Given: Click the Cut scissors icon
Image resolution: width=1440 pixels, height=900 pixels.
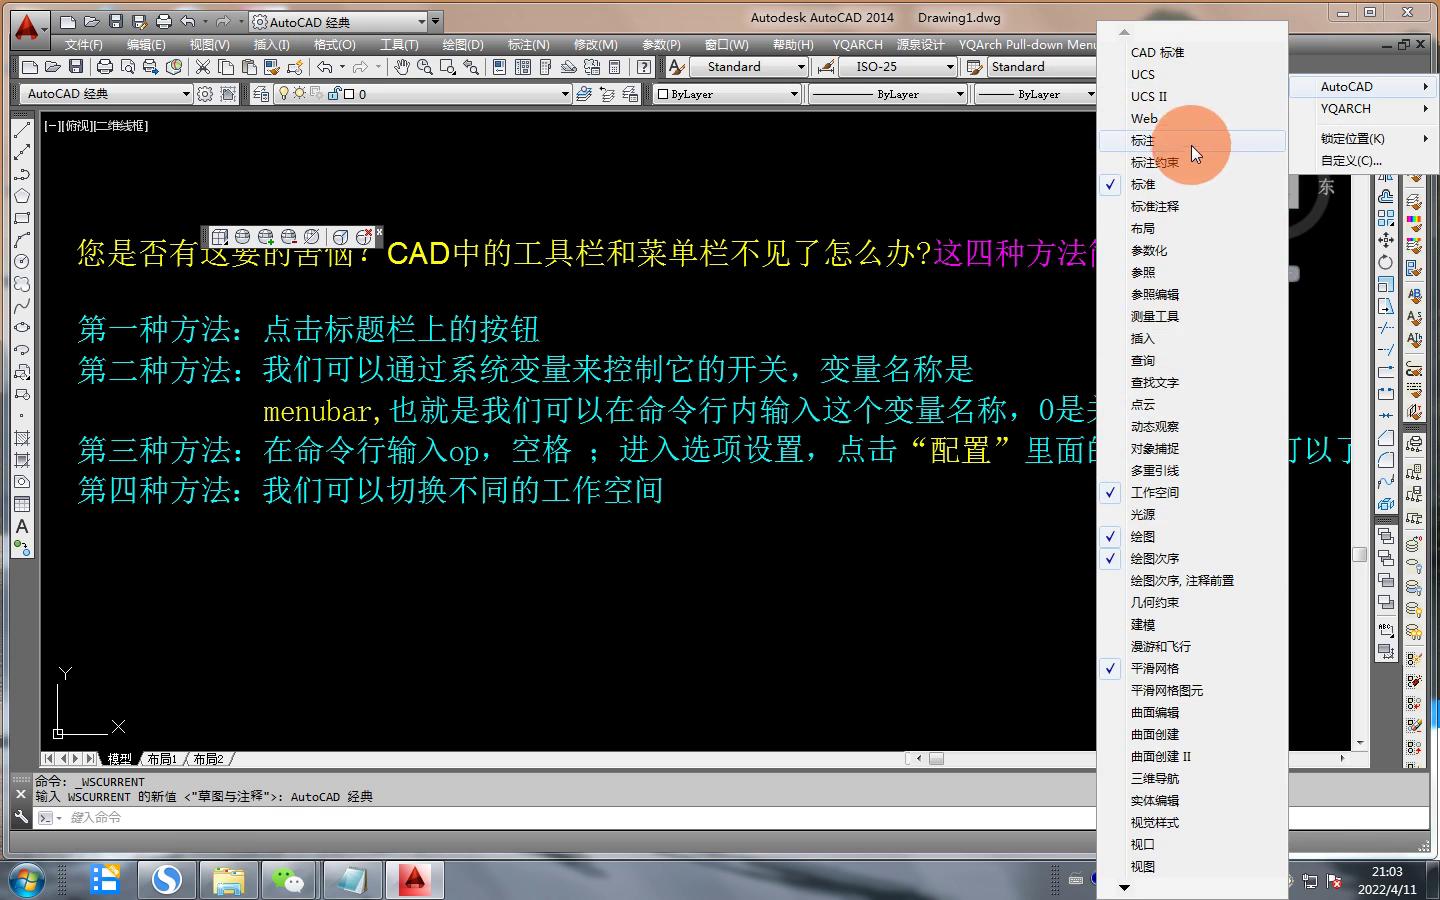Looking at the screenshot, I should pyautogui.click(x=203, y=67).
